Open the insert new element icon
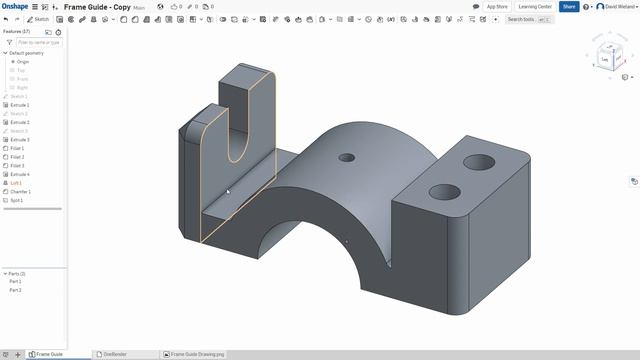Viewport: 640px width, 360px height. 55,7
